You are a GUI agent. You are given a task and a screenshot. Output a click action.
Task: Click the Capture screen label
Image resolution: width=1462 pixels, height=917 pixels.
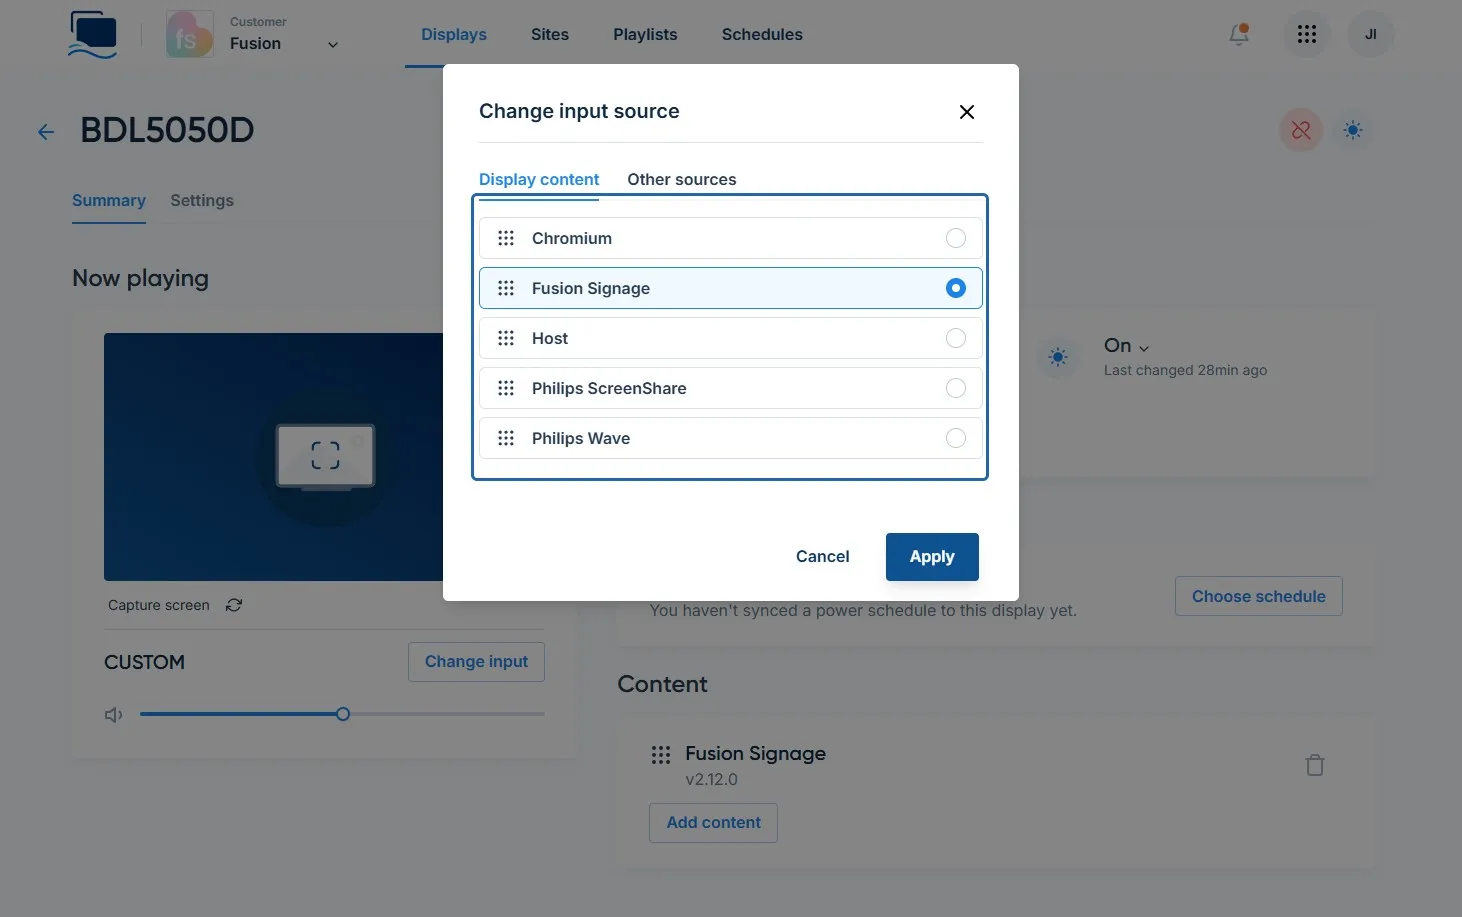[159, 605]
